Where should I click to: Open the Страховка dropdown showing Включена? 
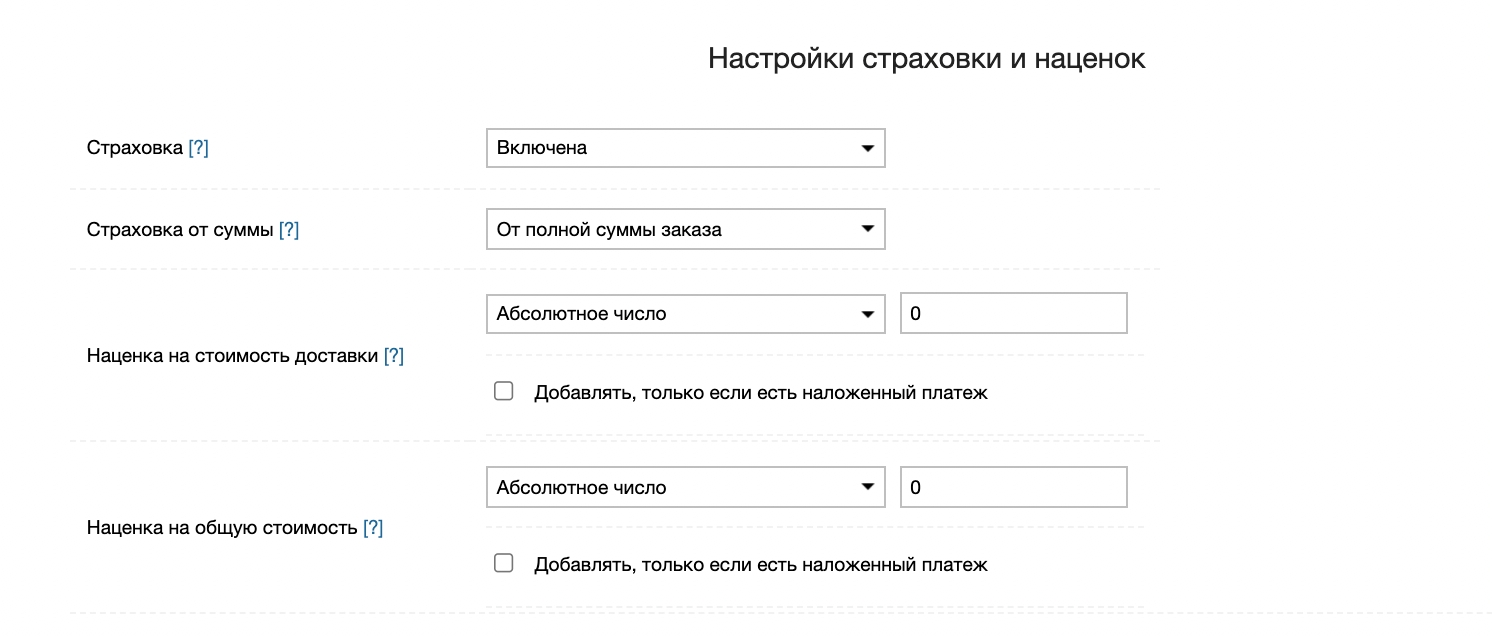(685, 148)
